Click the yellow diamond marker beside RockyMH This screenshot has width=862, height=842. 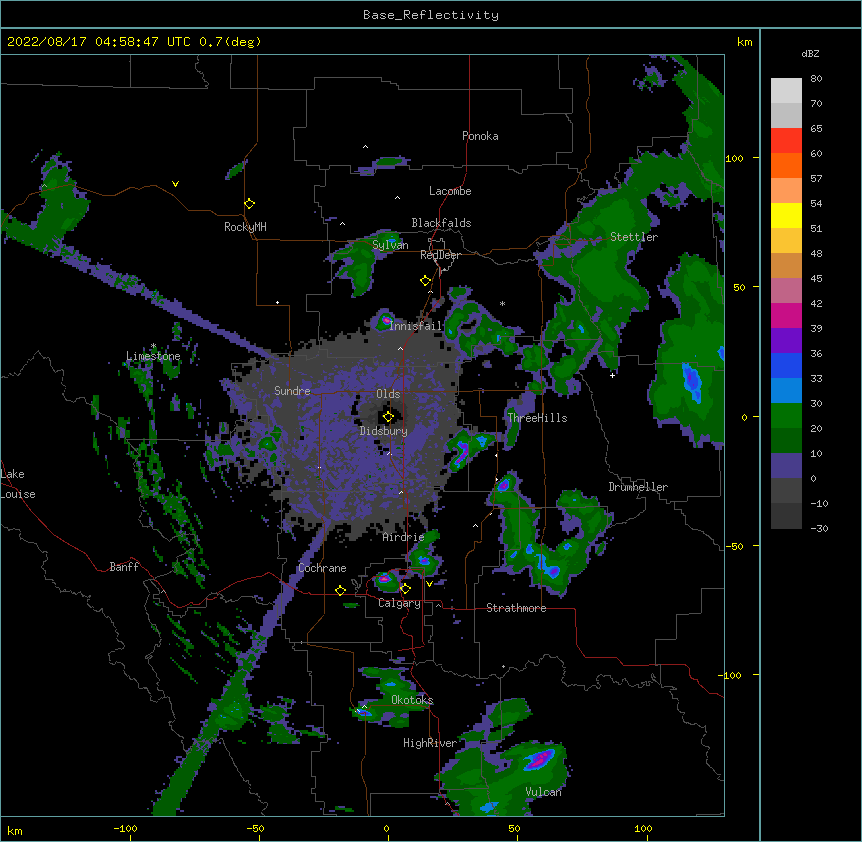[x=250, y=204]
